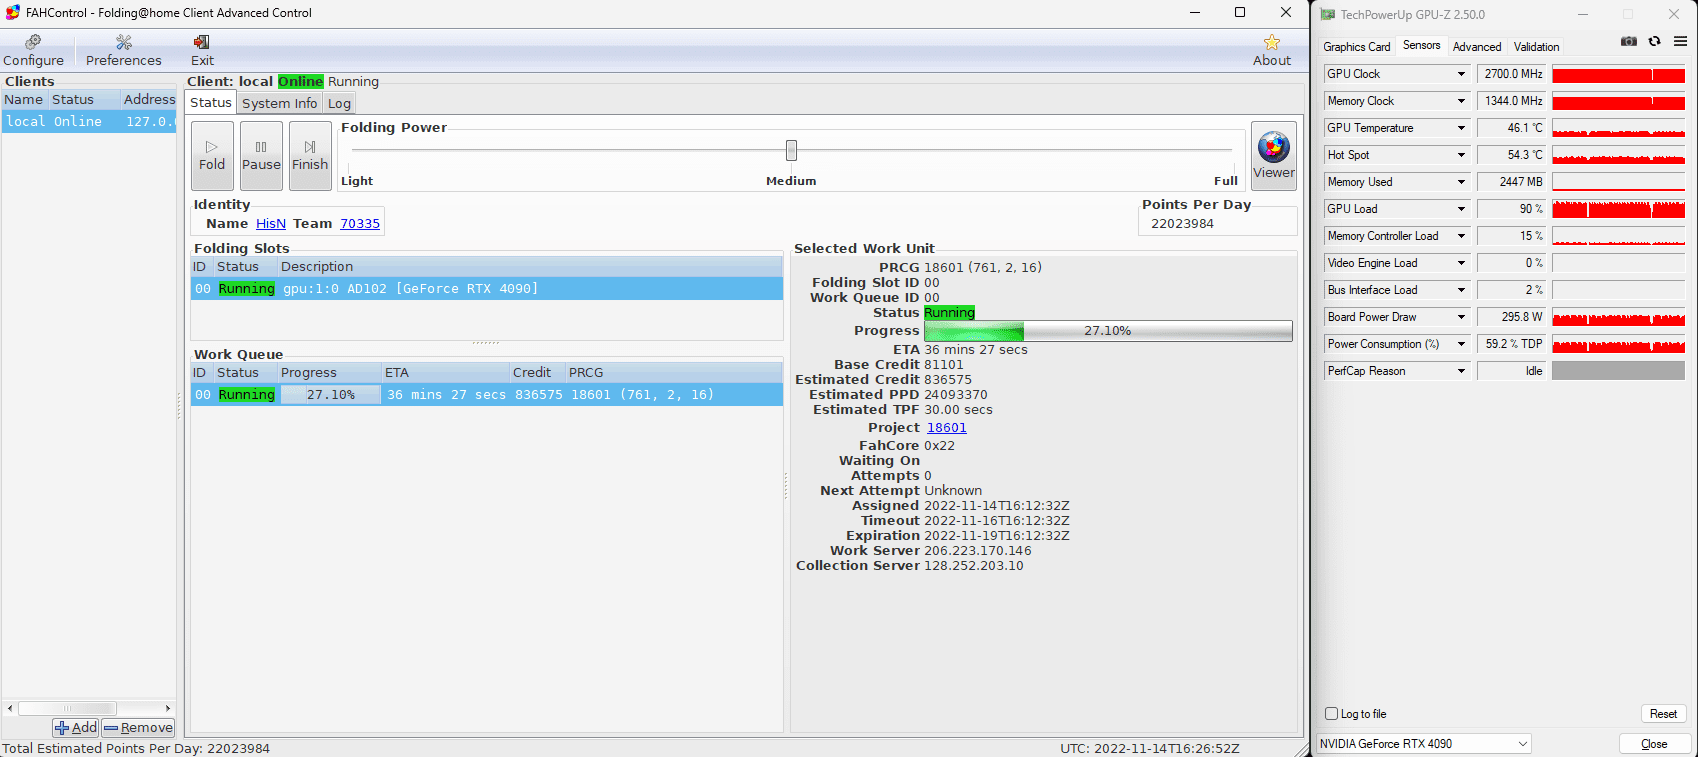Click the Finish button
Screen dimensions: 1698x757
[310, 156]
